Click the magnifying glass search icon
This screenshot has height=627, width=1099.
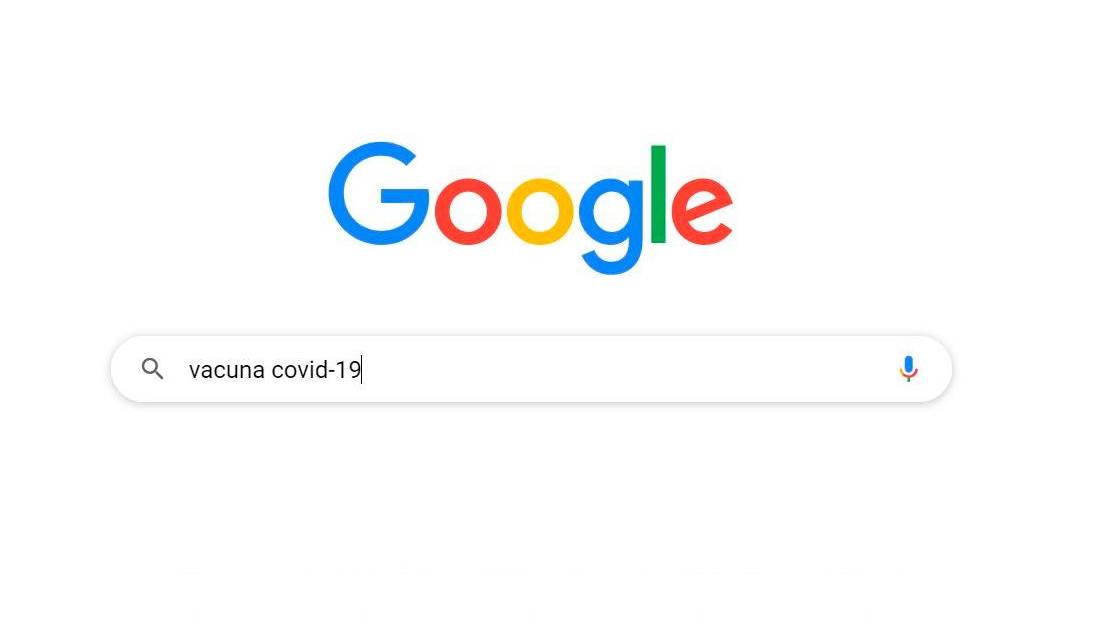pyautogui.click(x=152, y=368)
